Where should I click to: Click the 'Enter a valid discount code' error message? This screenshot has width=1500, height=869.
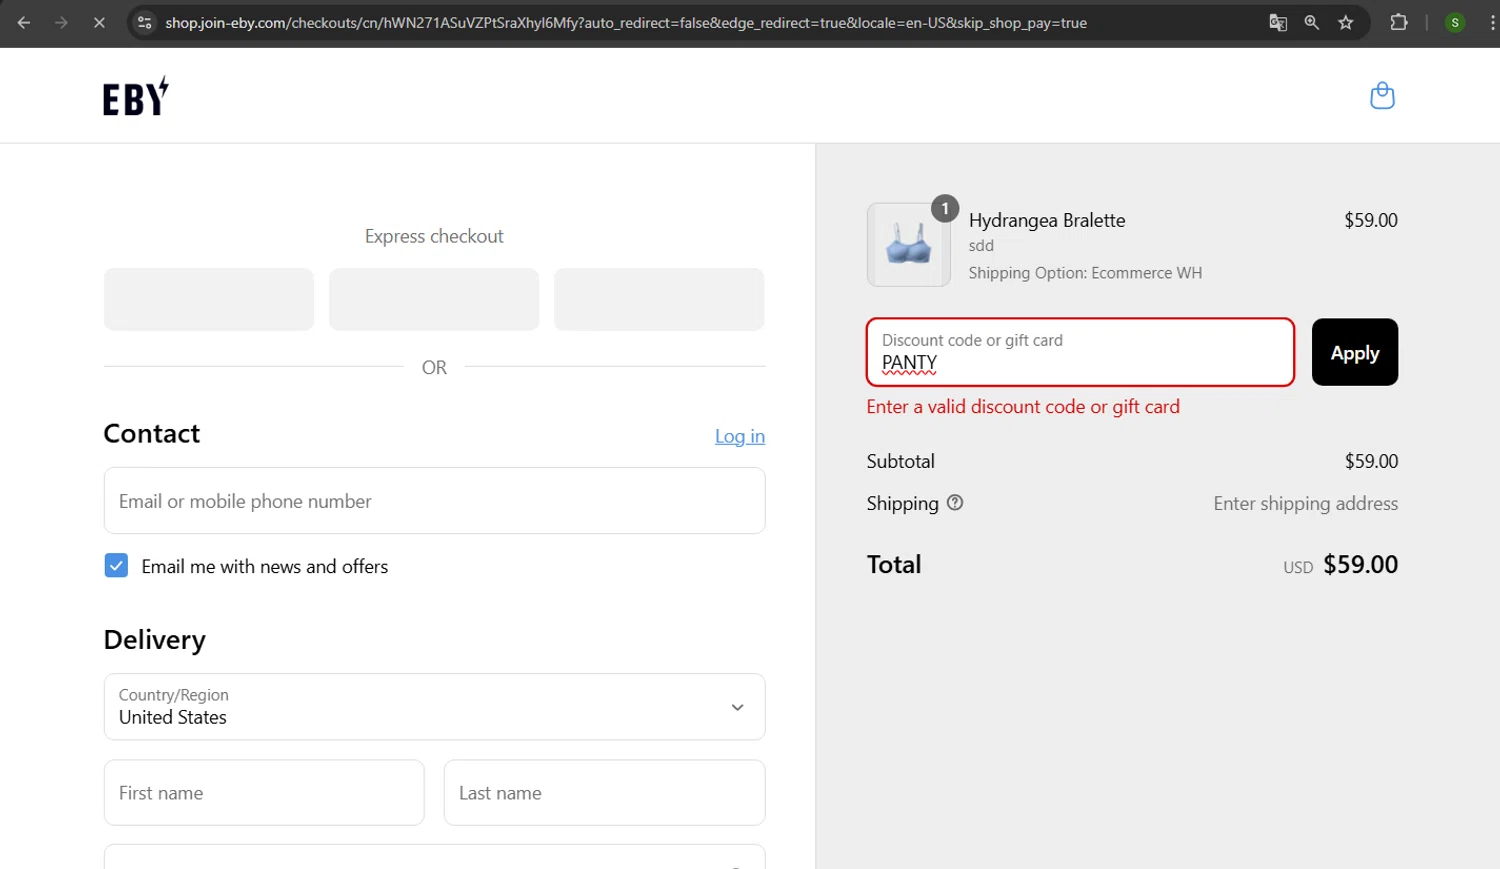pyautogui.click(x=1023, y=407)
